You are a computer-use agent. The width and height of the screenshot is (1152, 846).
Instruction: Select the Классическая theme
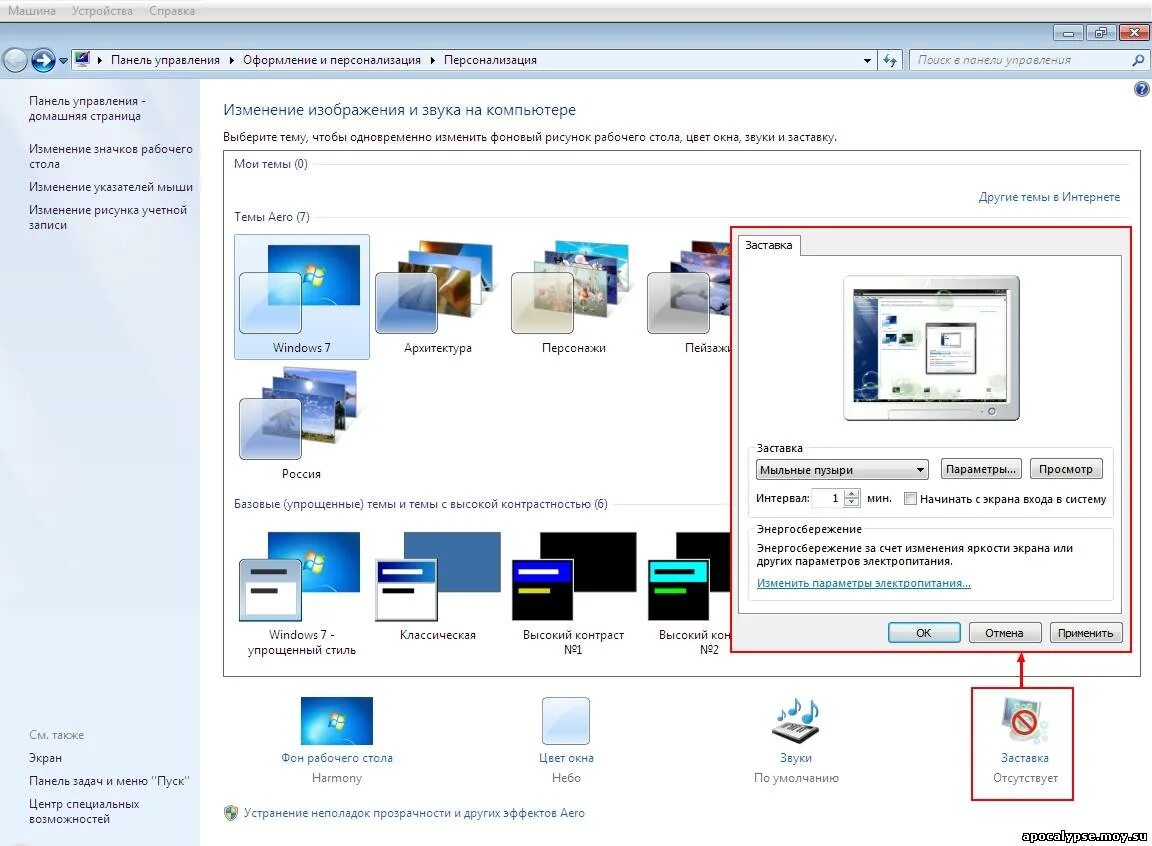(x=437, y=588)
